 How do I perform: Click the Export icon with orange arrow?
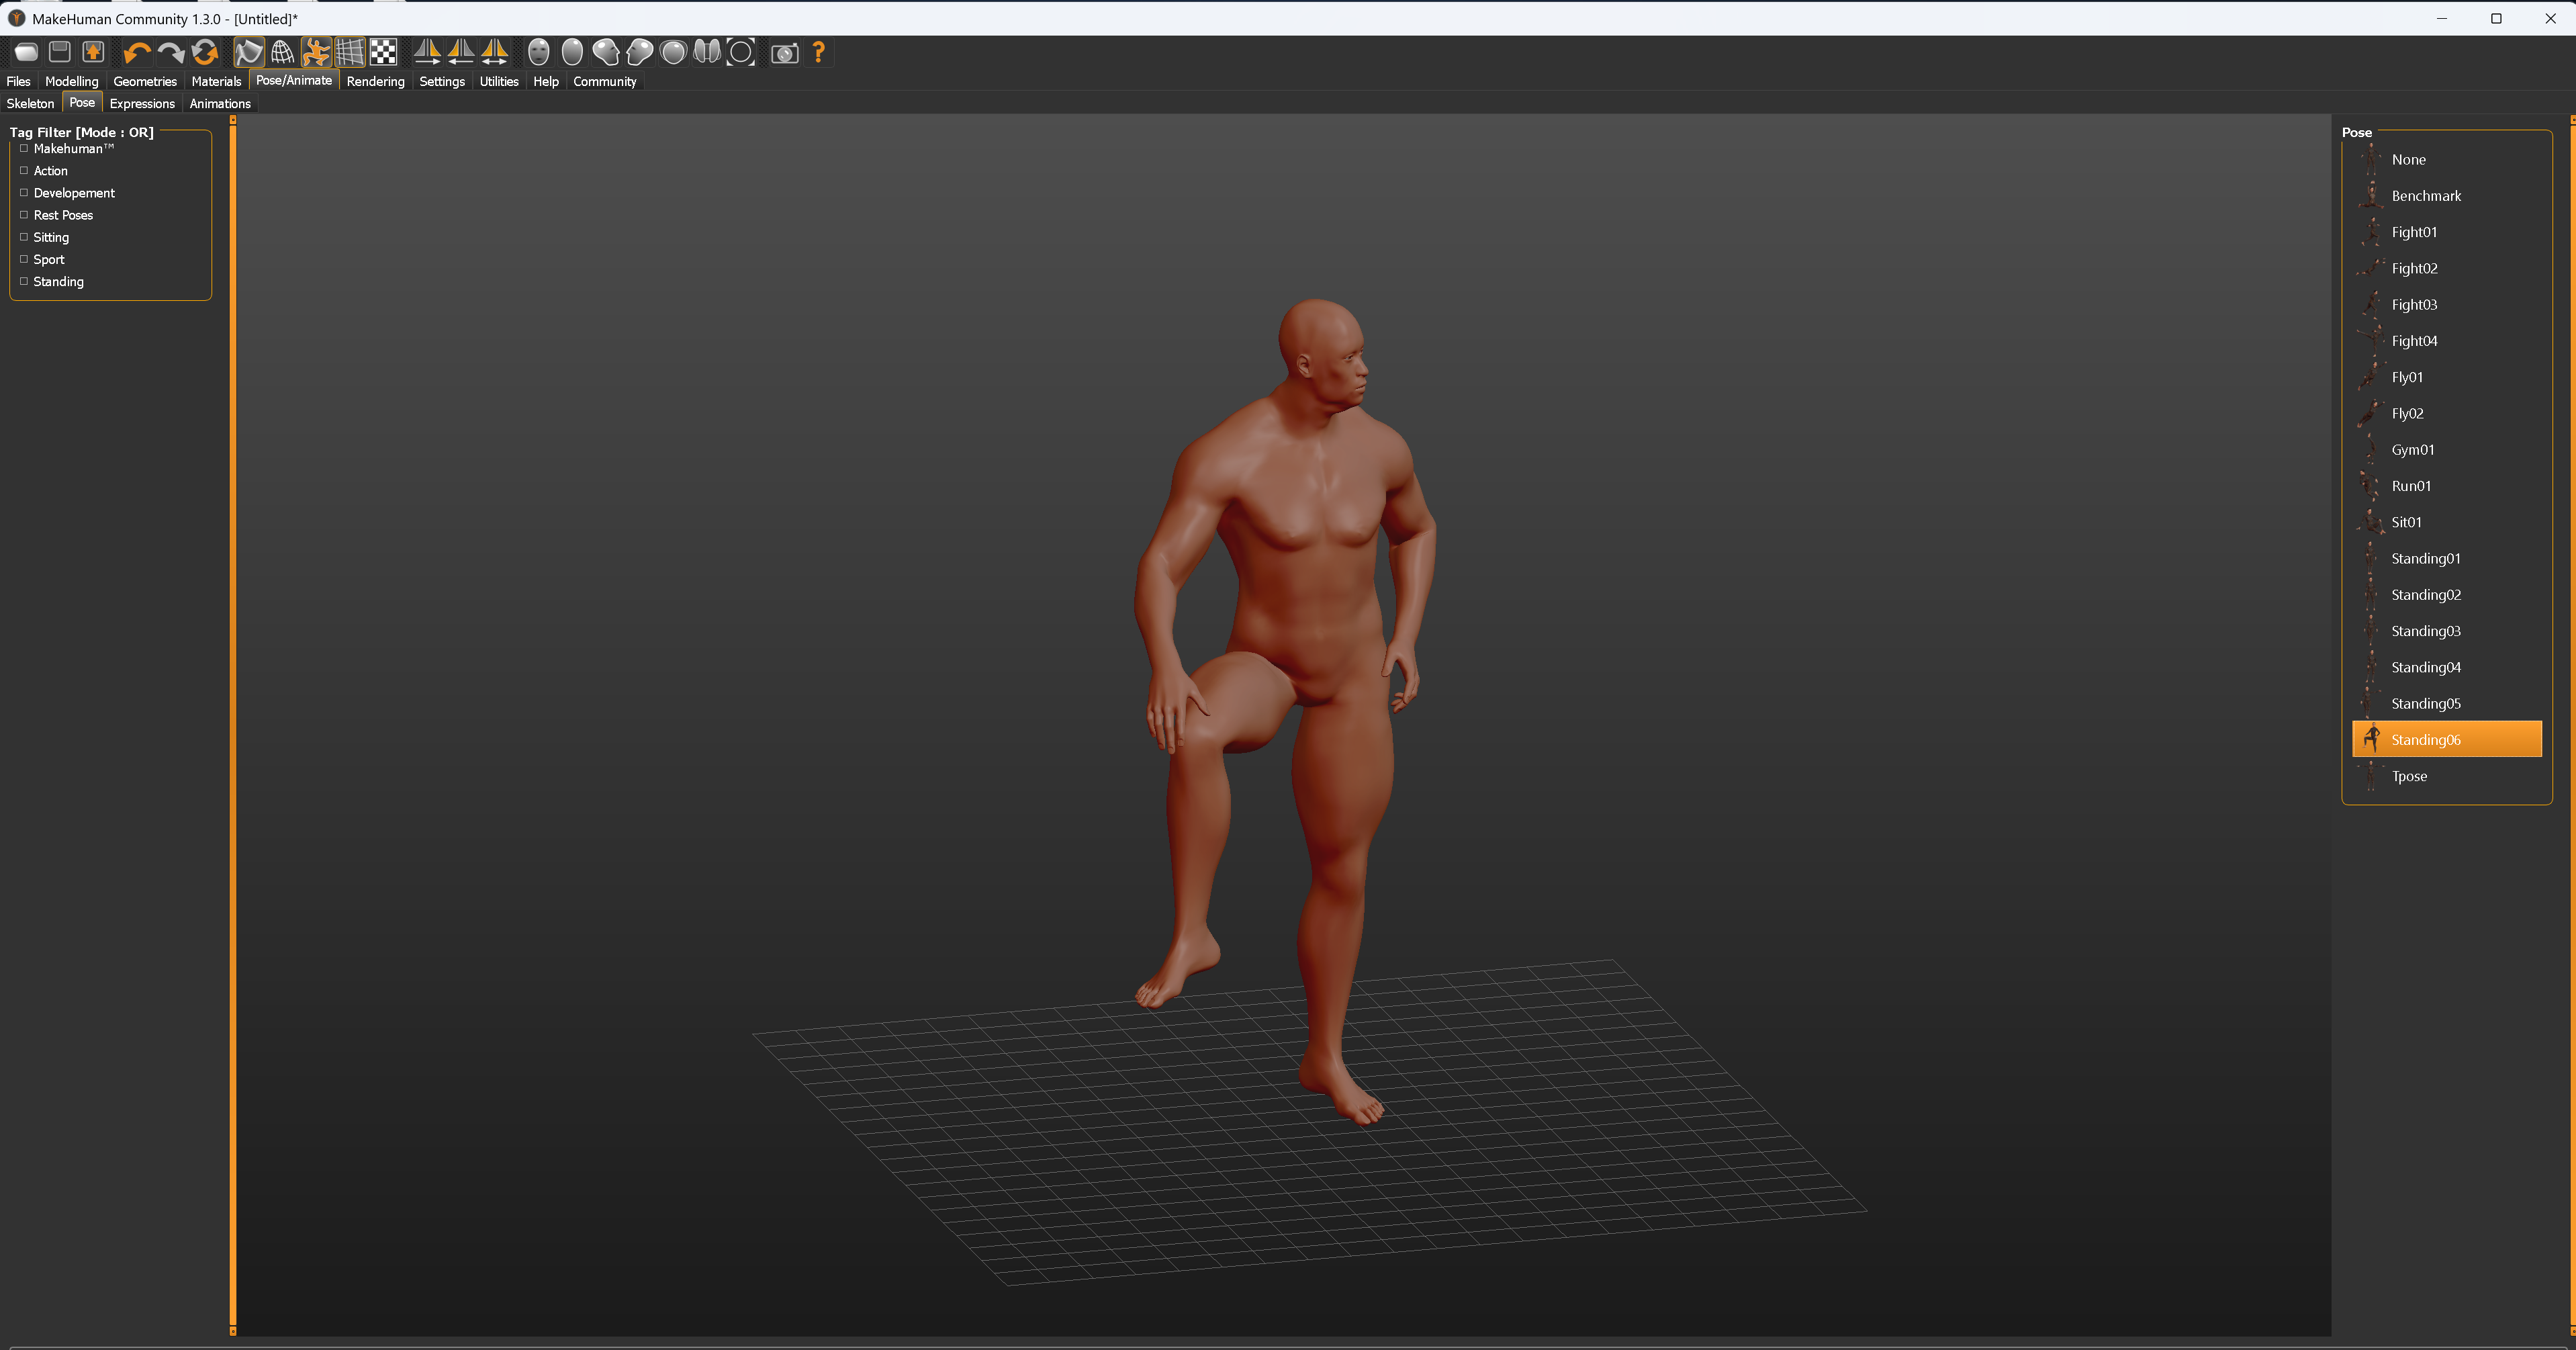pos(93,52)
